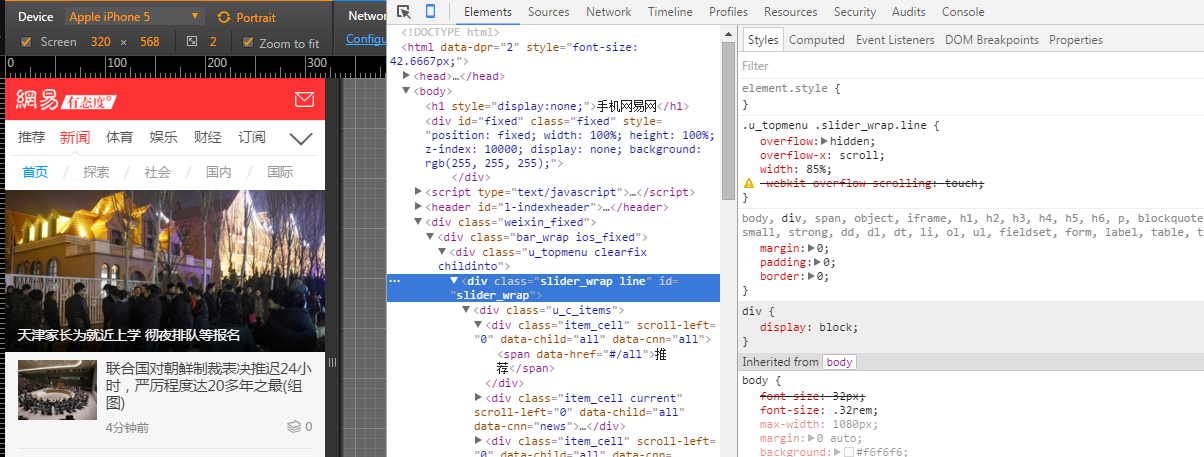
Task: Tap the 娱乐 channel on the page
Action: click(x=164, y=138)
